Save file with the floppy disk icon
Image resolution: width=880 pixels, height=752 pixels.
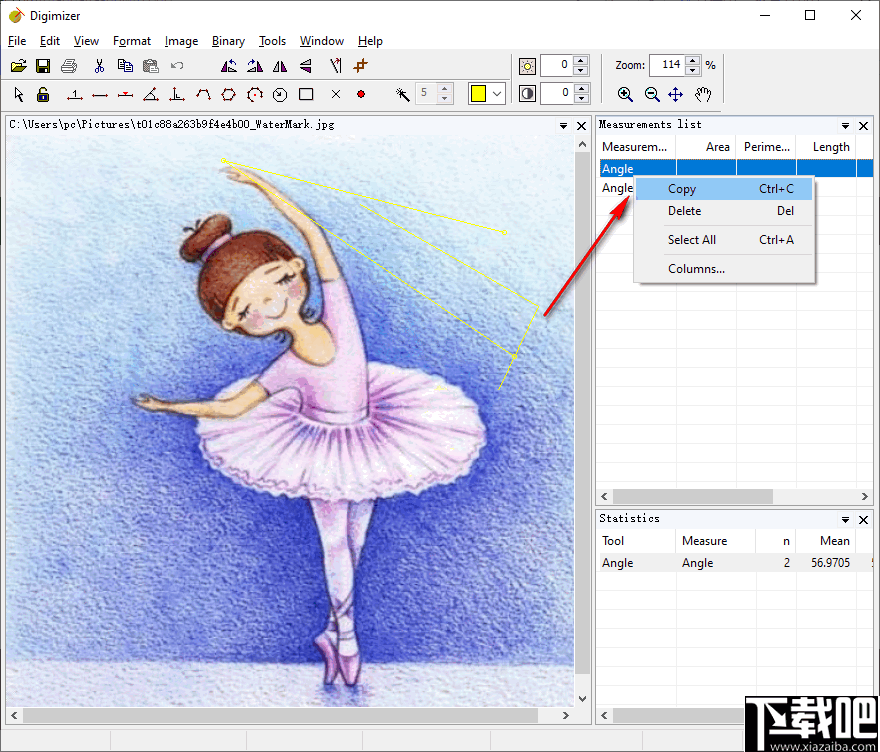(43, 66)
